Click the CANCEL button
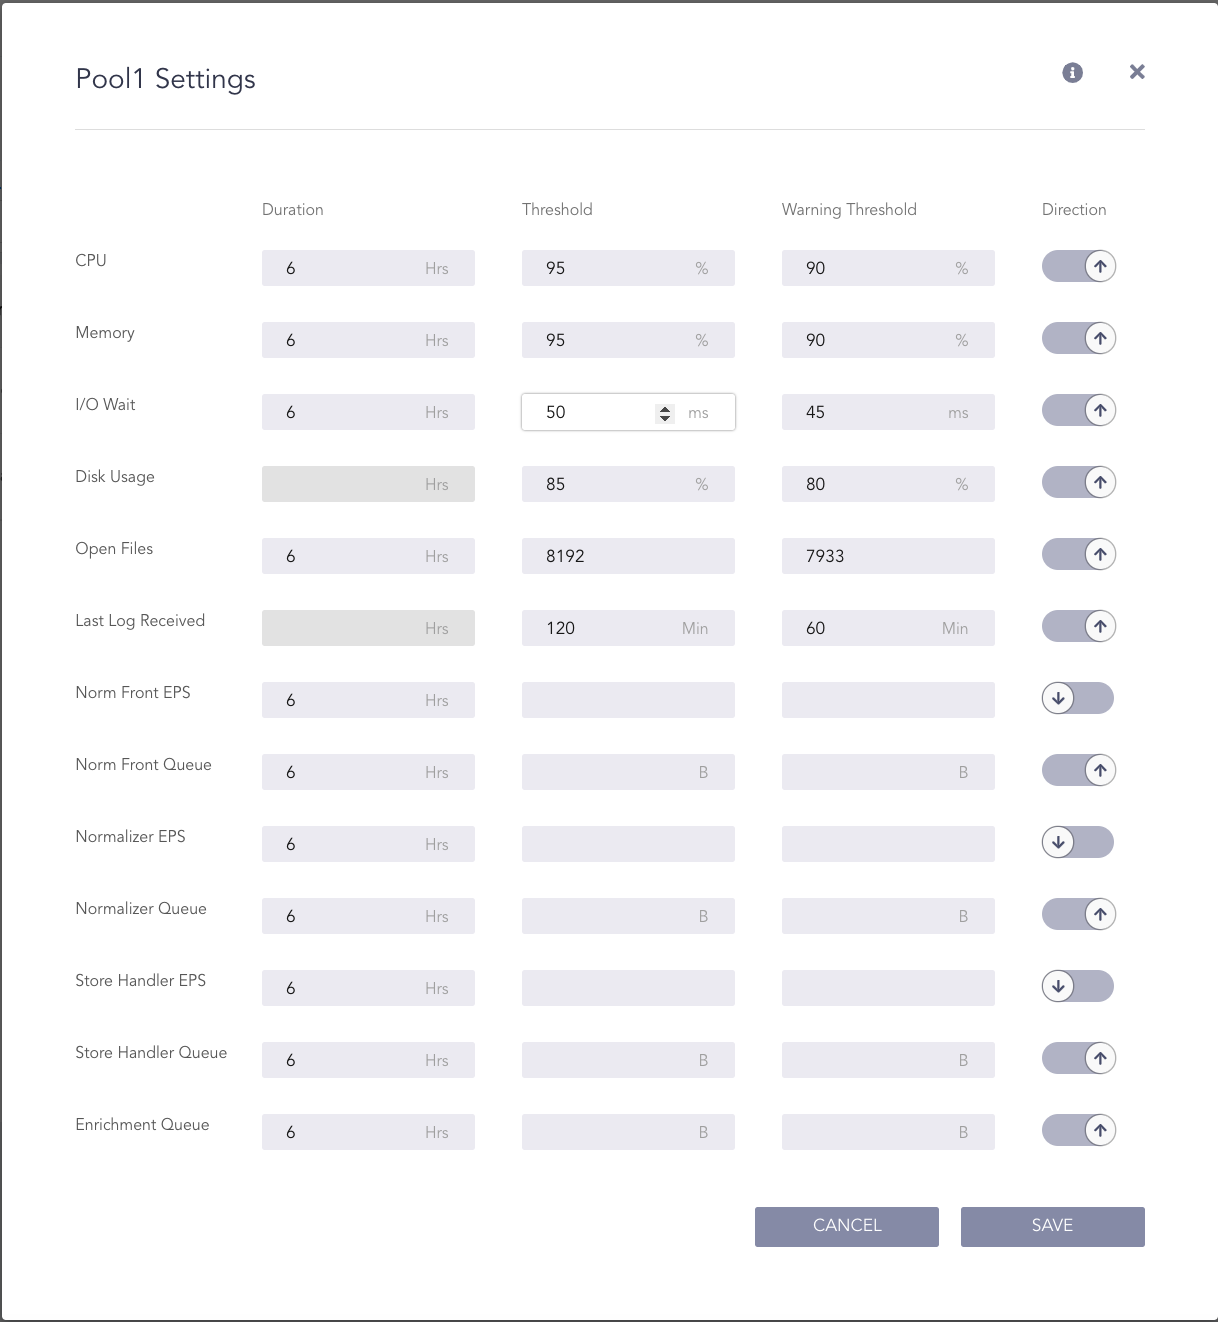Viewport: 1218px width, 1322px height. [846, 1226]
